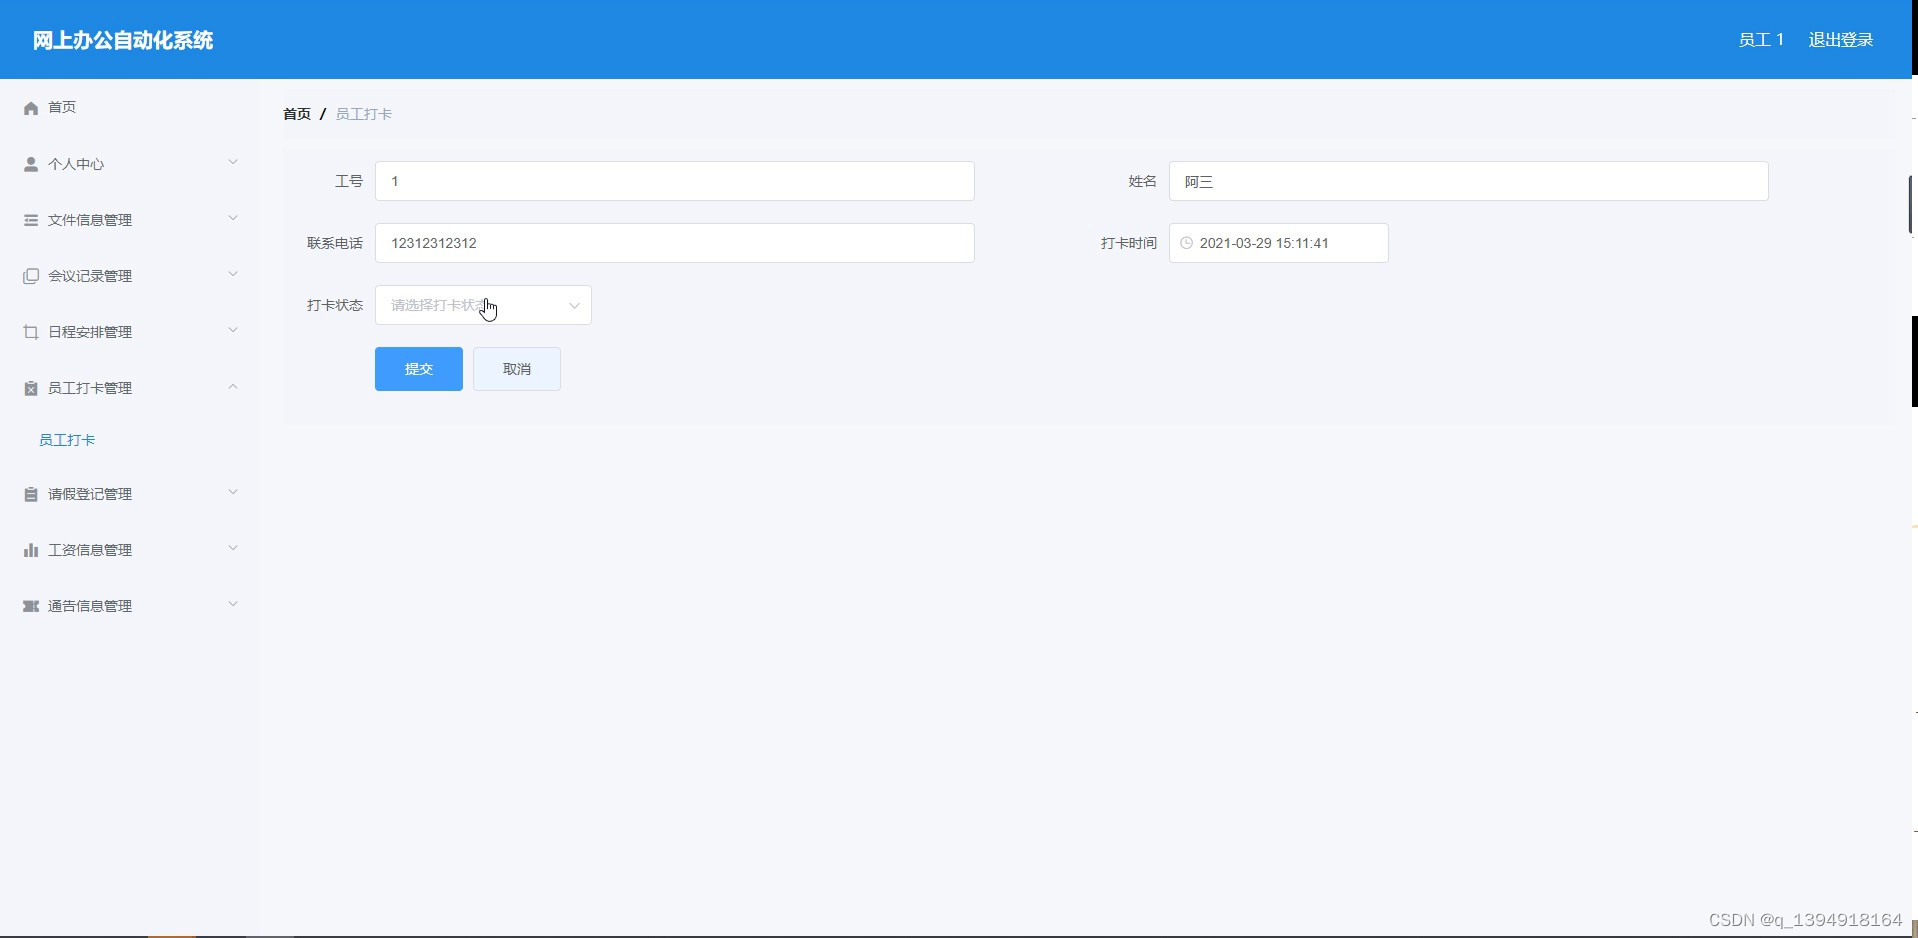The image size is (1918, 938).
Task: Expand 请假登记管理 chevron
Action: [233, 492]
